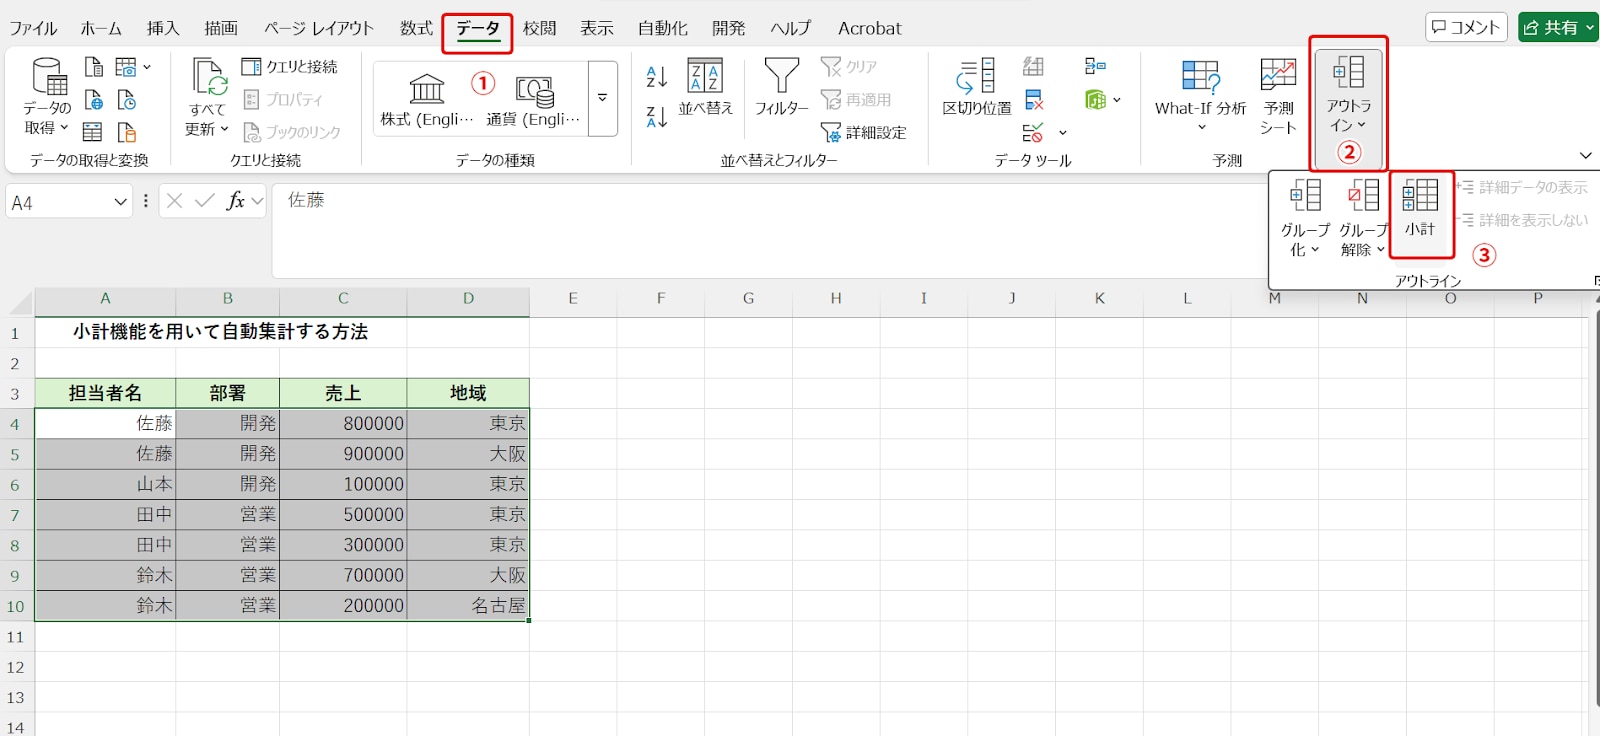
Task: Open the Data Model dropdown arrow
Action: 1117,100
